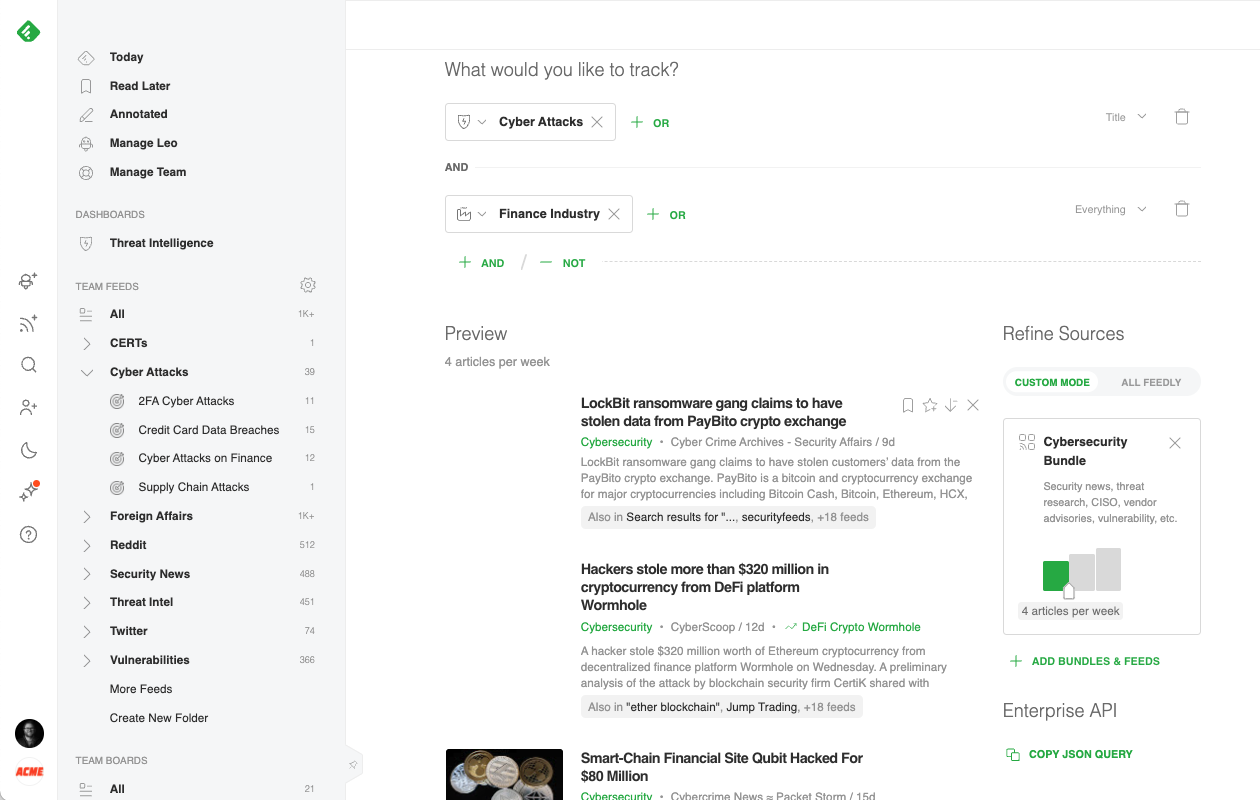Expand the Foreign Affairs folder
This screenshot has width=1260, height=800.
pos(87,516)
